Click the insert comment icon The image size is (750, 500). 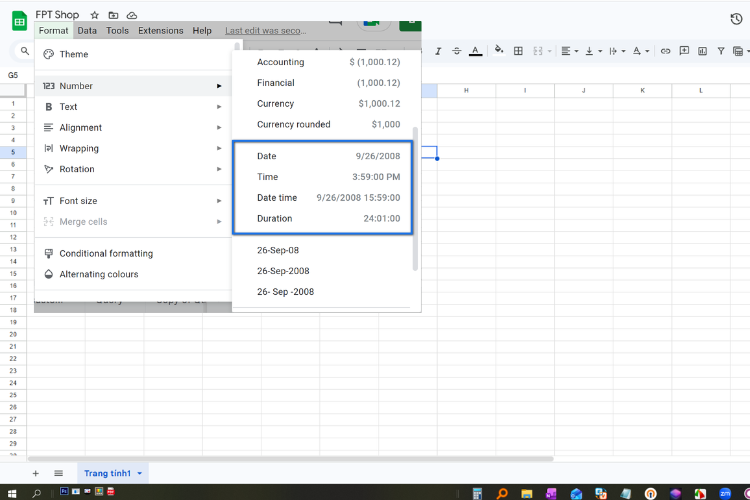[684, 51]
